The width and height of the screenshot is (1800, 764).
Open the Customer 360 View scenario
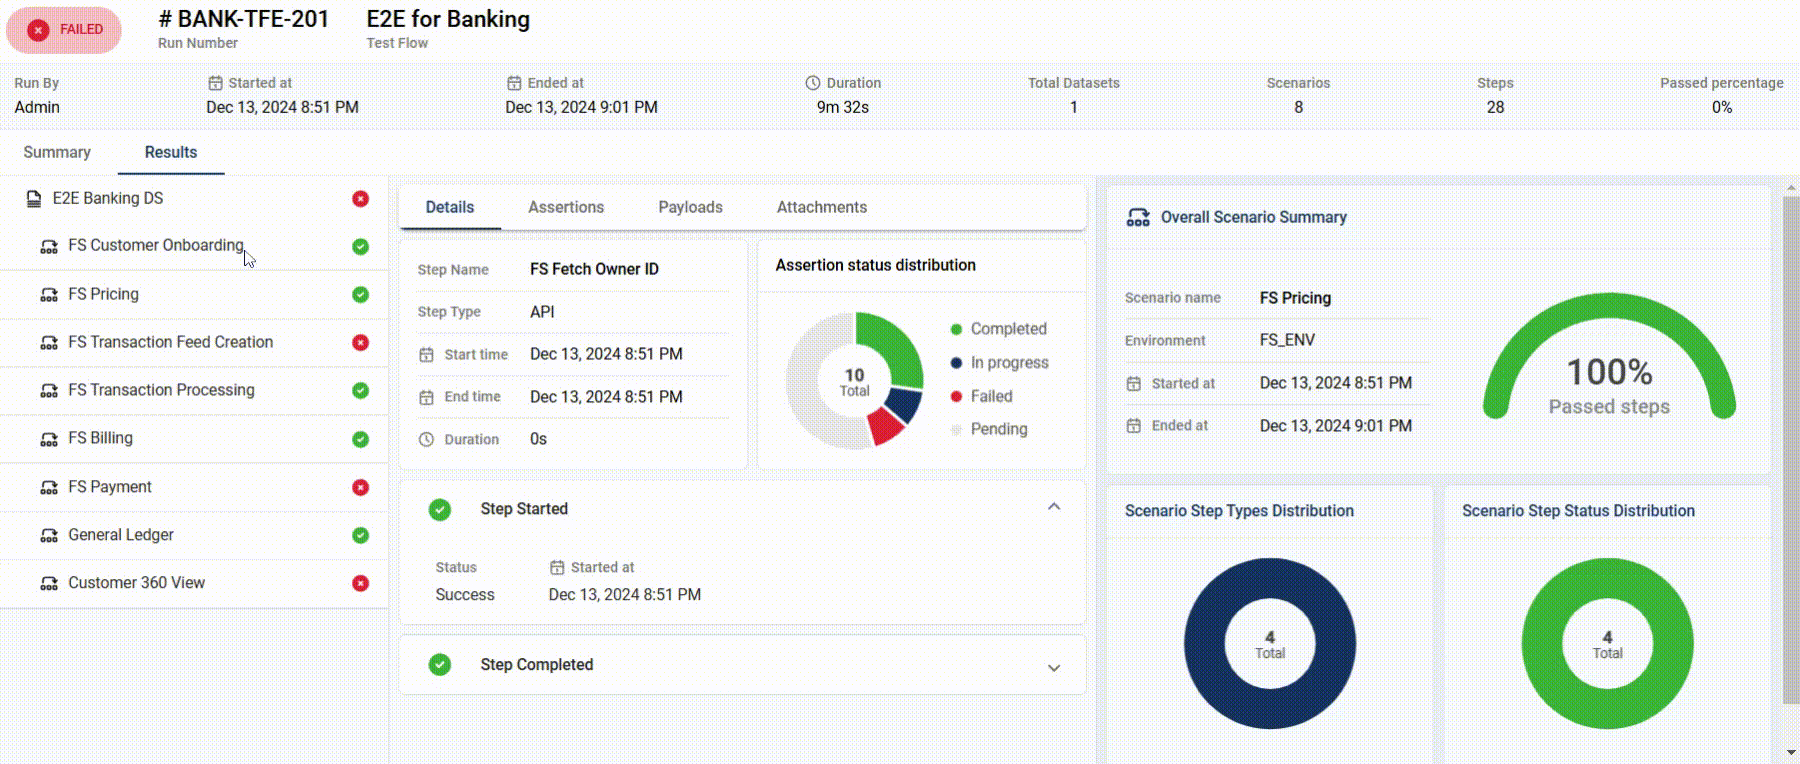coord(136,583)
